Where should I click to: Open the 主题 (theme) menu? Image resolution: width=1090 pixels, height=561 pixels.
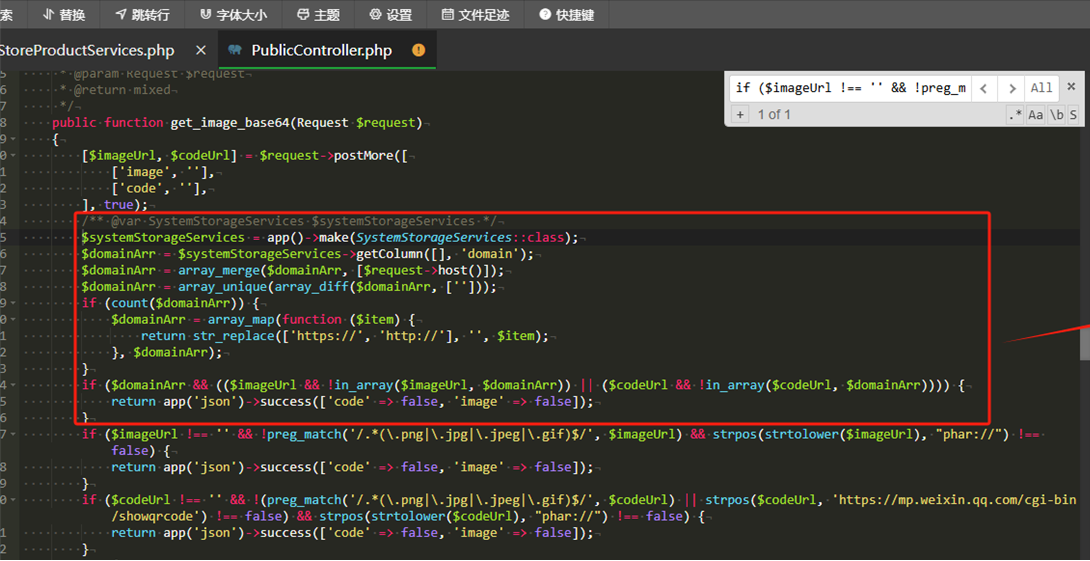(318, 15)
